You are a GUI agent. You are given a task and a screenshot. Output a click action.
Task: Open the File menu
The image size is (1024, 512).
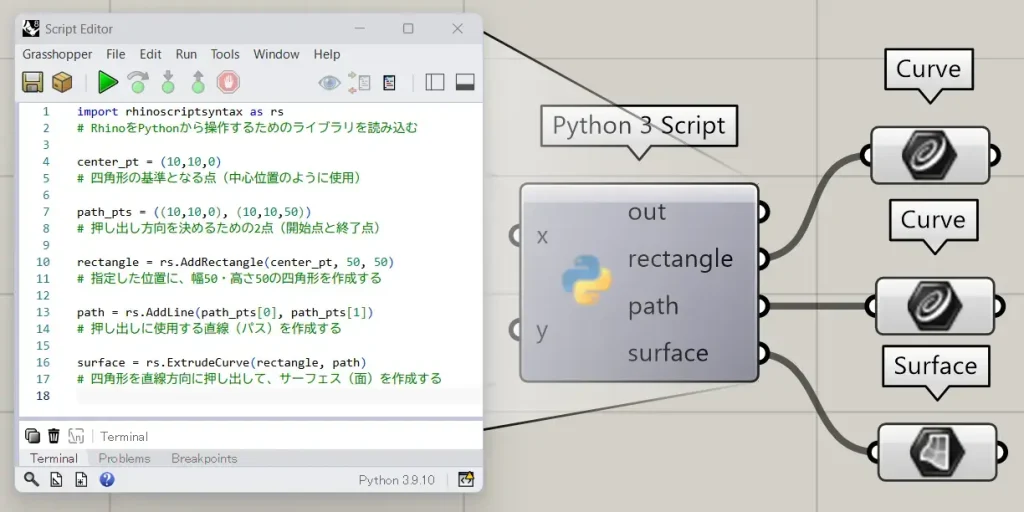116,54
